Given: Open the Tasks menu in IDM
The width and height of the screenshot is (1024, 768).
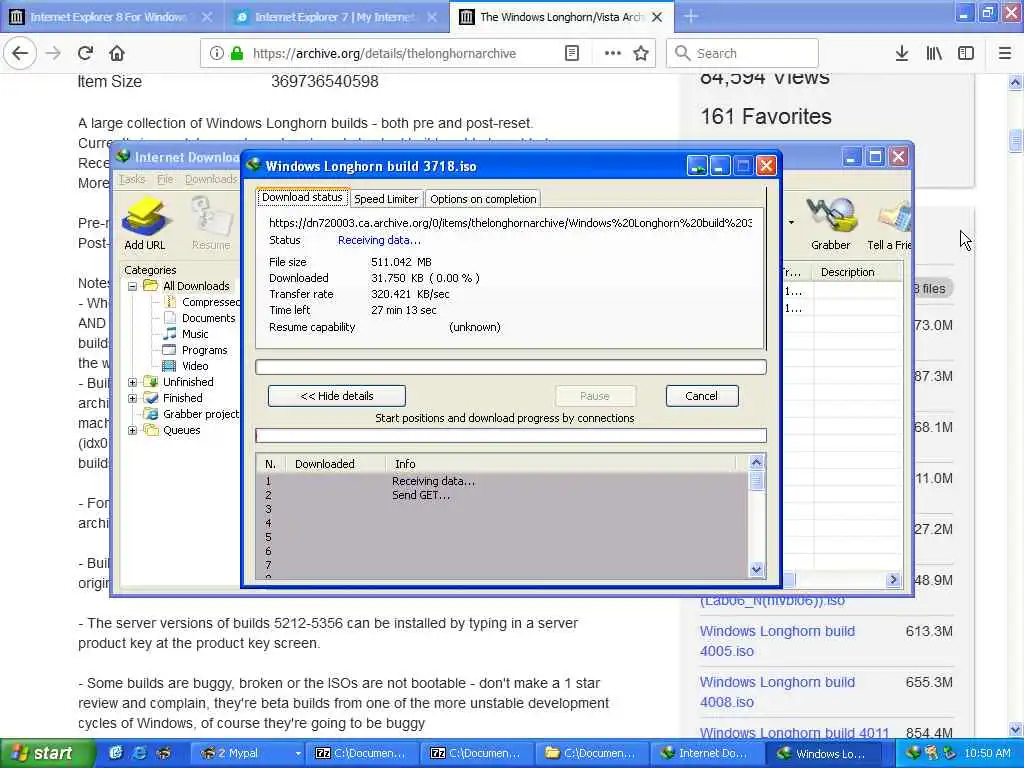Looking at the screenshot, I should pos(132,179).
